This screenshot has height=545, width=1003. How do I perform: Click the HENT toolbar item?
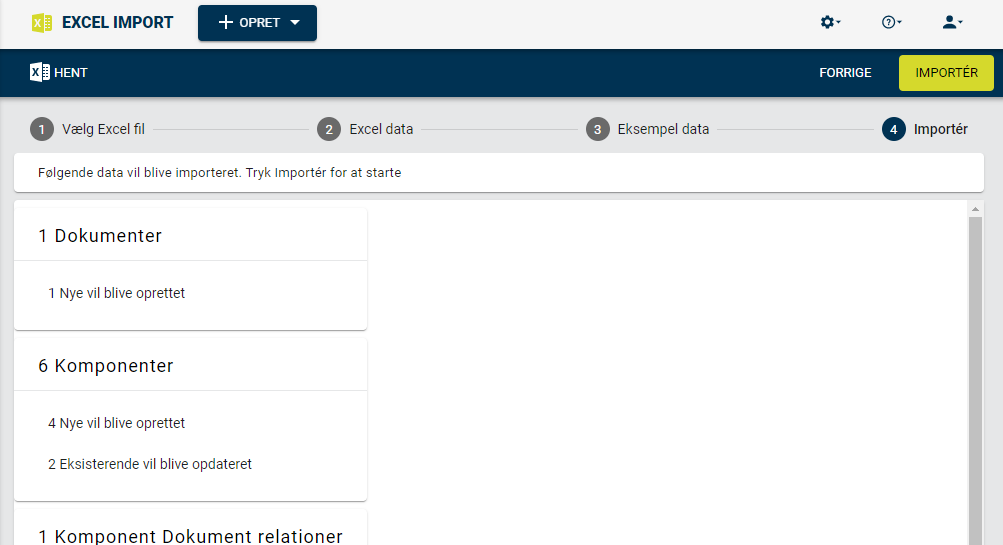pyautogui.click(x=59, y=72)
